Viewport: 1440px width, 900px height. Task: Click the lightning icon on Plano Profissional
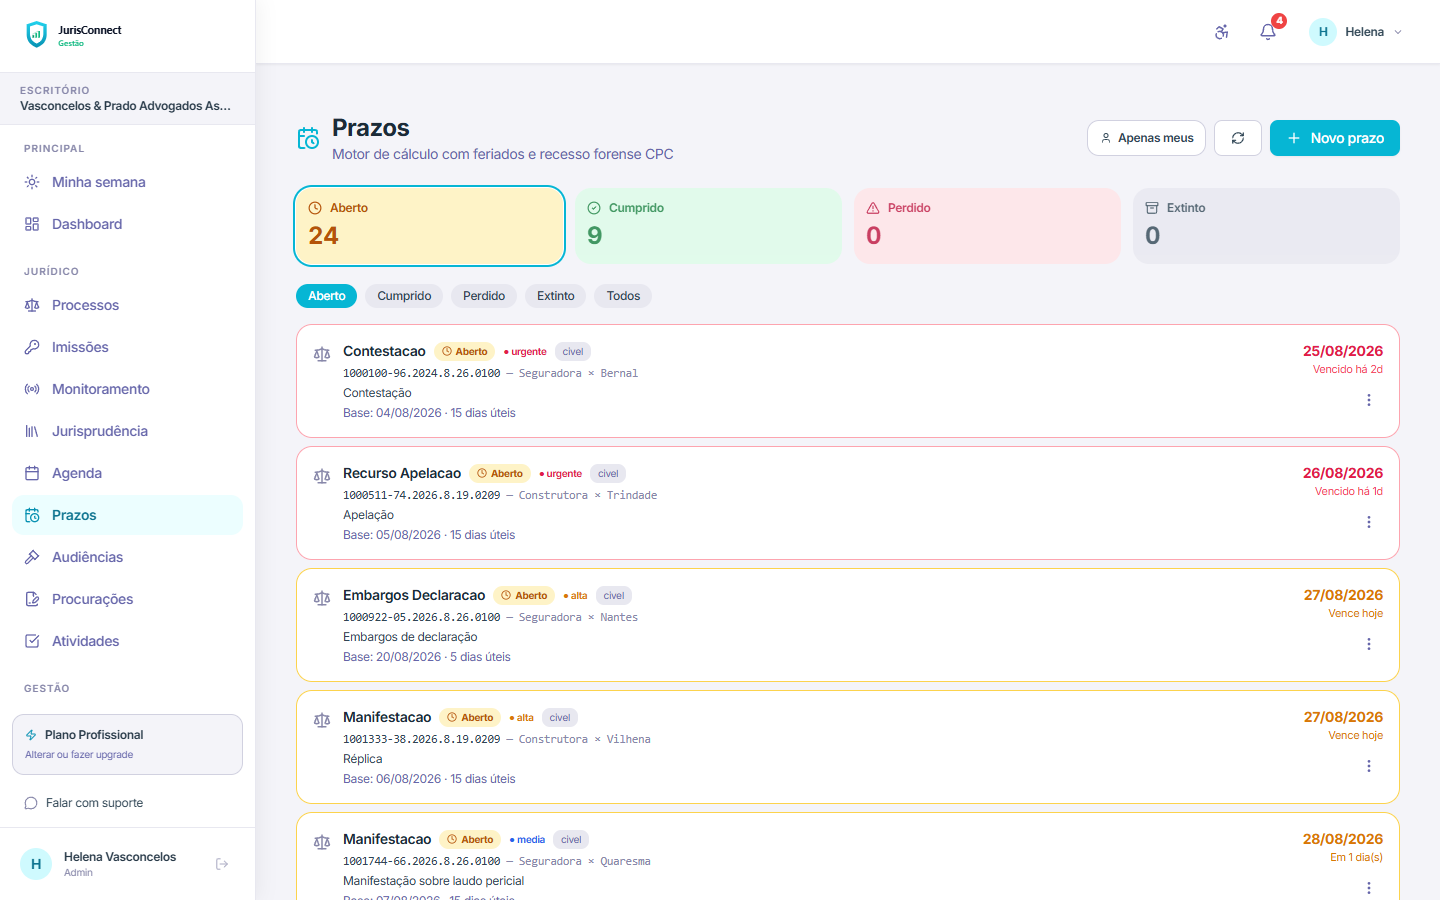coord(31,735)
